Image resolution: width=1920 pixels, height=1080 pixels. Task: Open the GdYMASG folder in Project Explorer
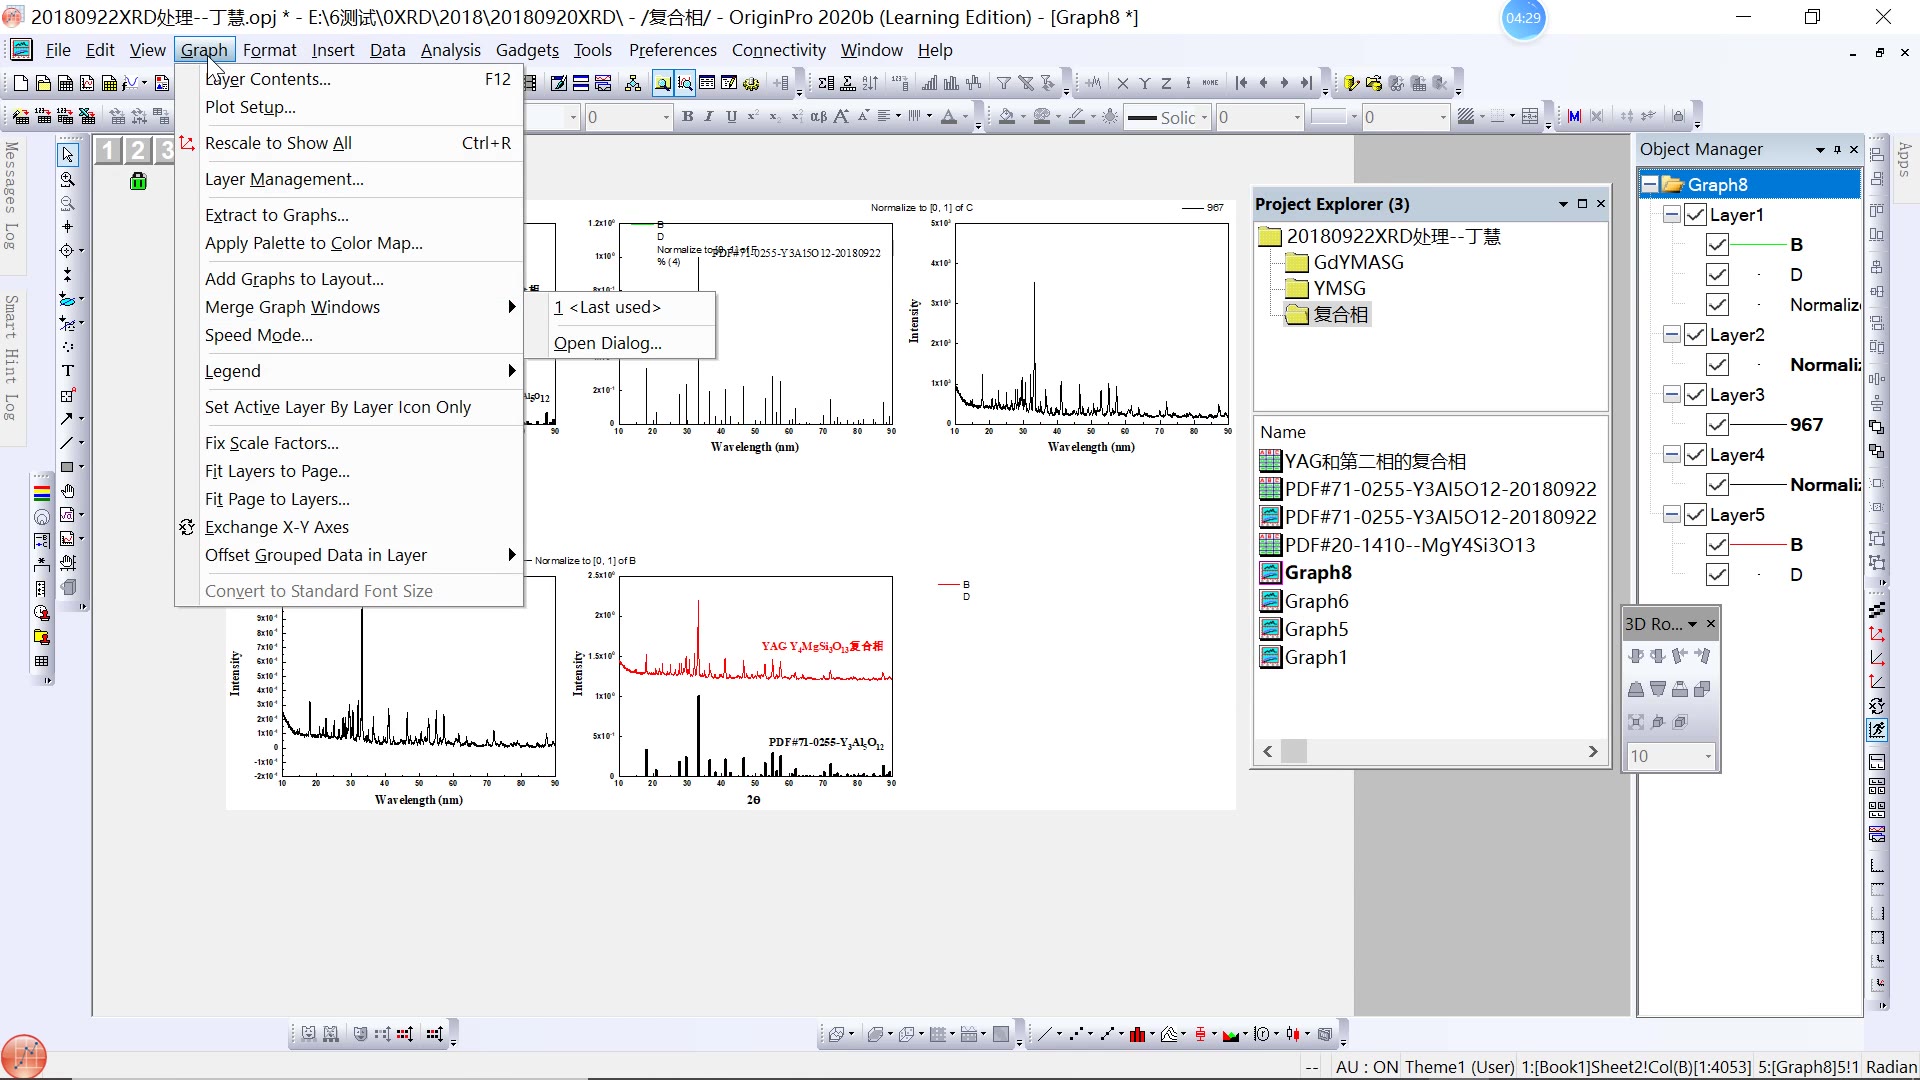[x=1357, y=262]
